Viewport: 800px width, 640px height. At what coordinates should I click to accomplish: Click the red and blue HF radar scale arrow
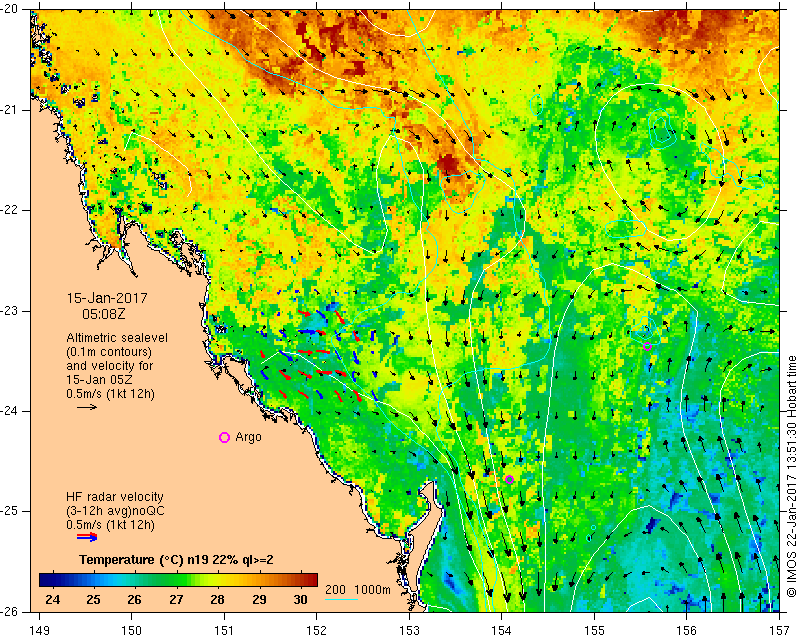[x=87, y=537]
